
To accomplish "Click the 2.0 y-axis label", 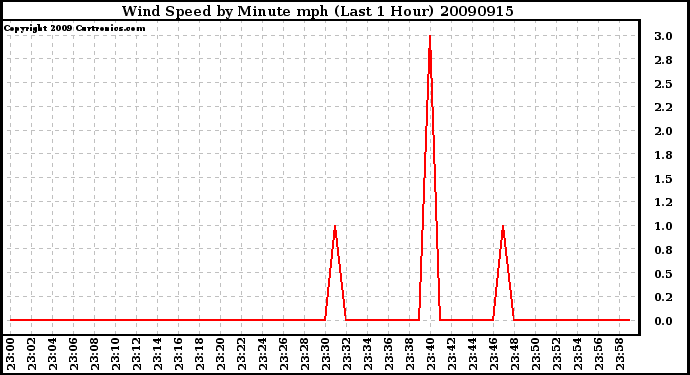I will coord(663,131).
